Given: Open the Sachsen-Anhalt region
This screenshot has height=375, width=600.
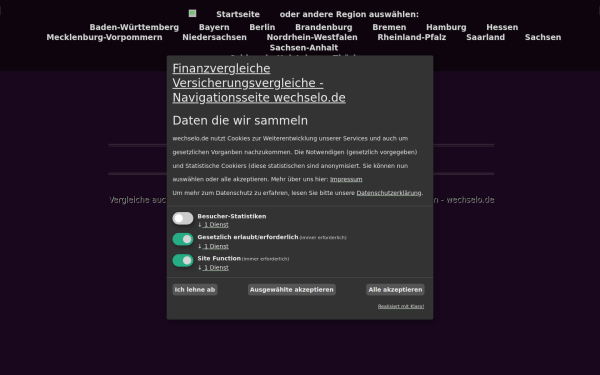Looking at the screenshot, I should [304, 47].
